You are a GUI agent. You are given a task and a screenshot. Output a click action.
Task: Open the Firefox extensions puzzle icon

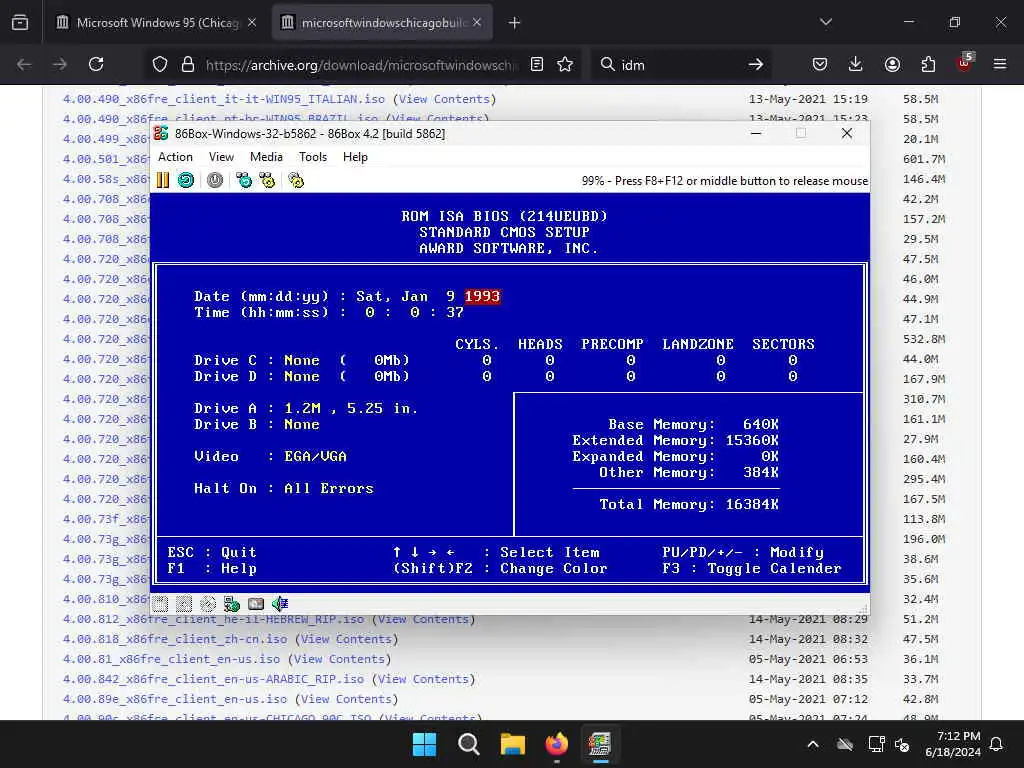point(928,64)
